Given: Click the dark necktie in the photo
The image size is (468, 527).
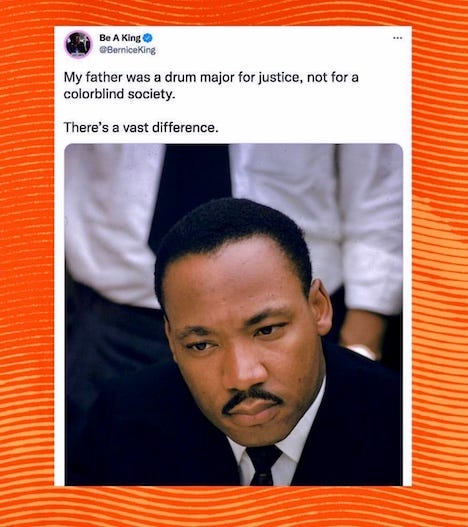Looking at the screenshot, I should pos(264,465).
